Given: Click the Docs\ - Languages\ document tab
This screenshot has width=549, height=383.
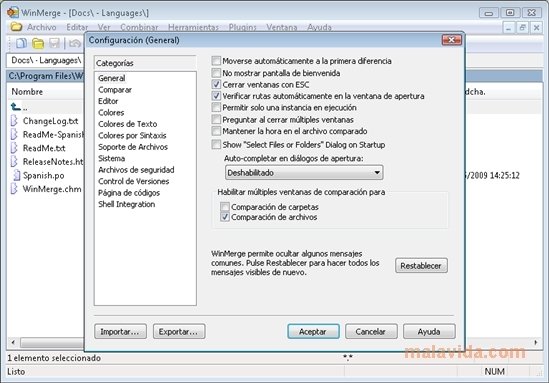Looking at the screenshot, I should coord(46,60).
